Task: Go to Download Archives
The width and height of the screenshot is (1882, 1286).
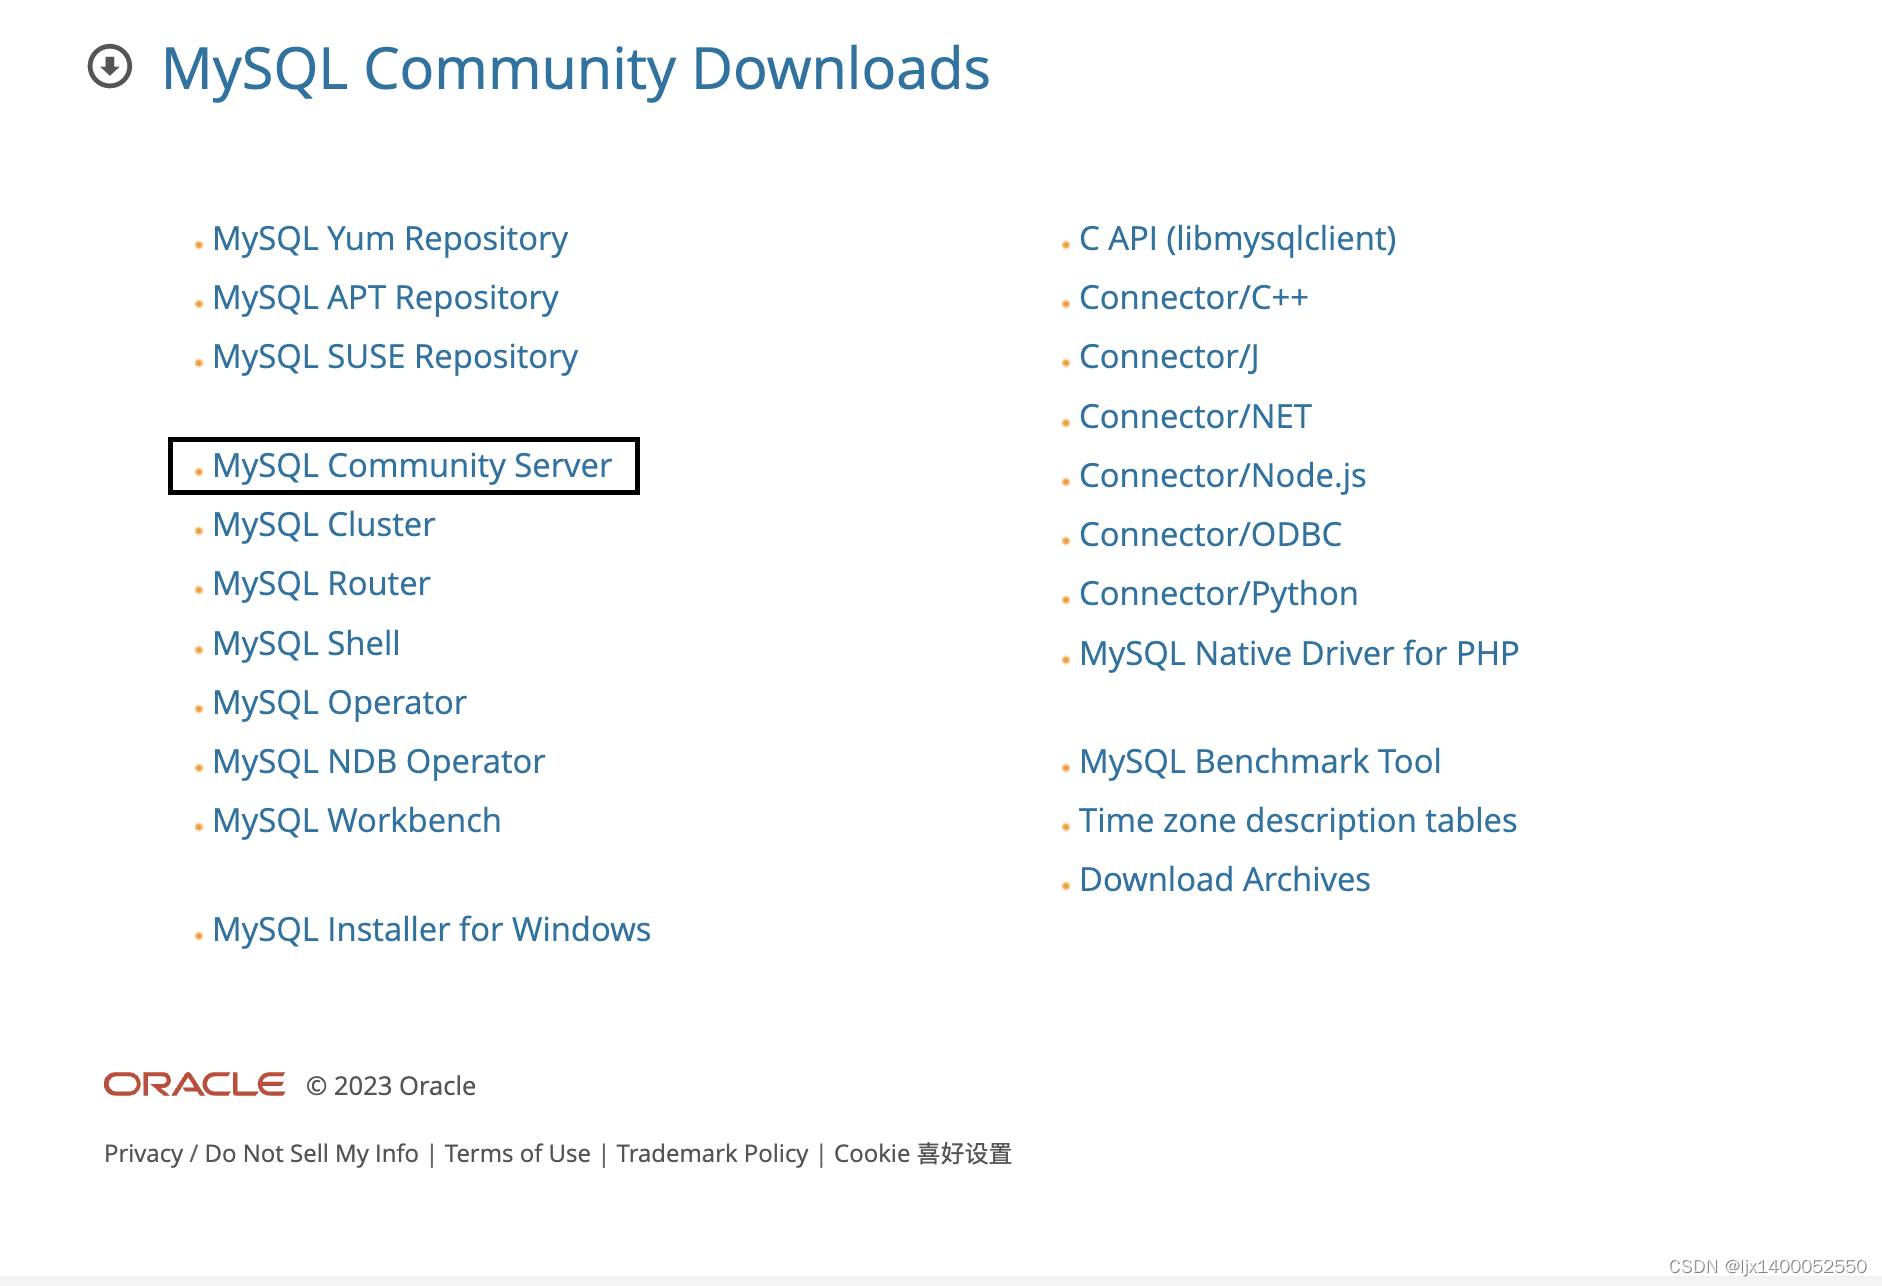Action: [1224, 880]
